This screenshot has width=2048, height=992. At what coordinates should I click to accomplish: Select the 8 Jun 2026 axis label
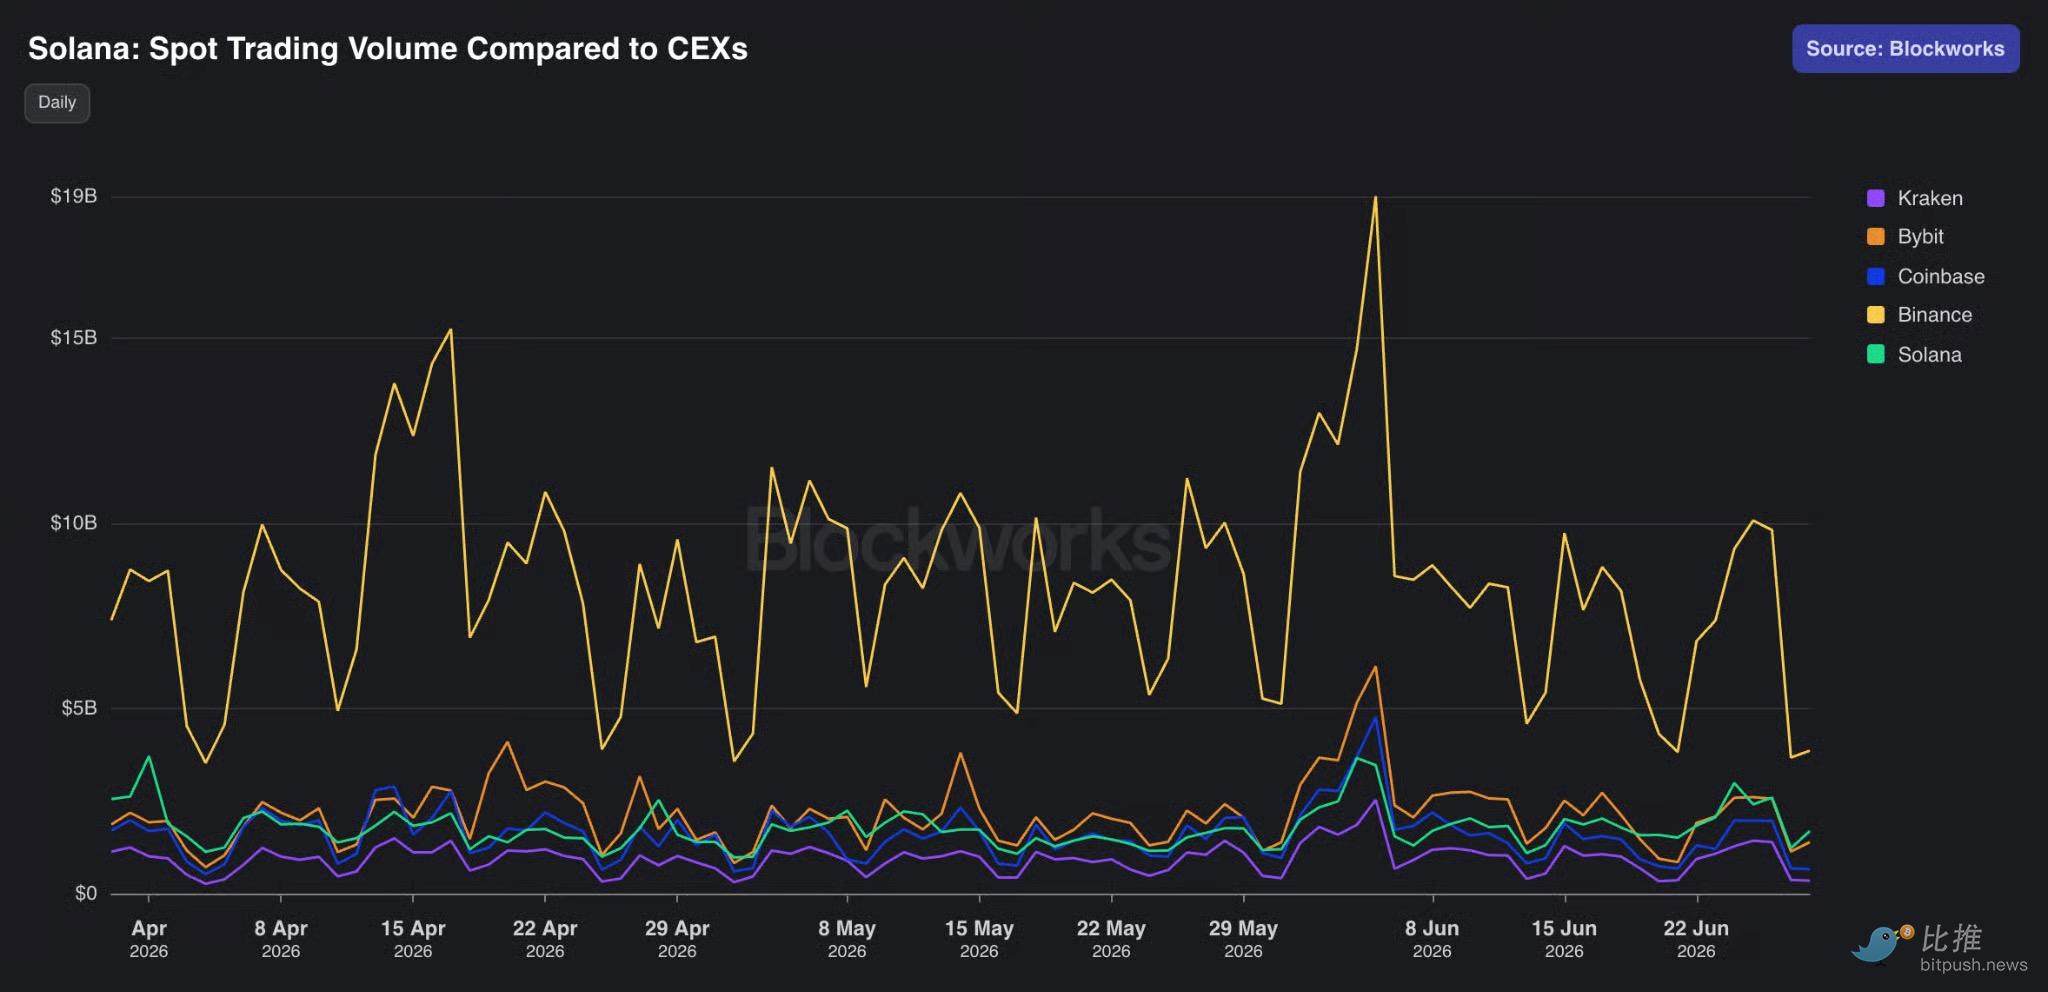coord(1432,938)
